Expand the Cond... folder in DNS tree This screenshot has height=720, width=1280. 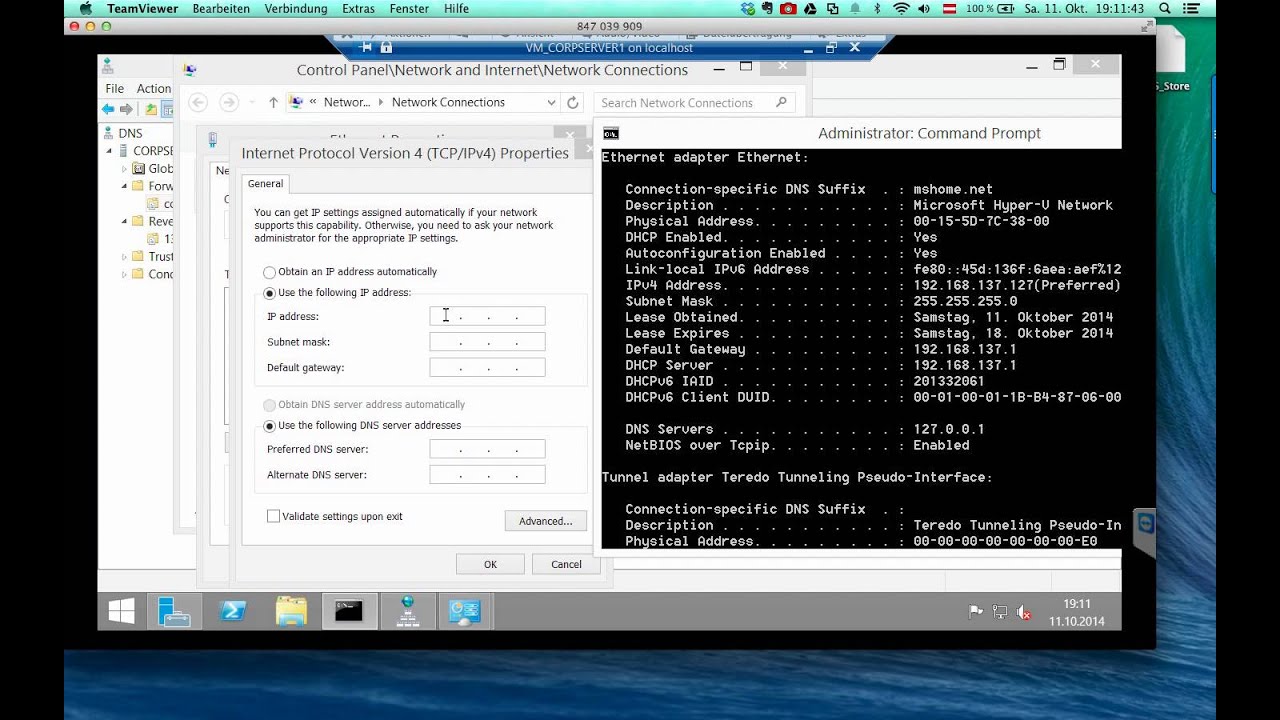(x=125, y=274)
